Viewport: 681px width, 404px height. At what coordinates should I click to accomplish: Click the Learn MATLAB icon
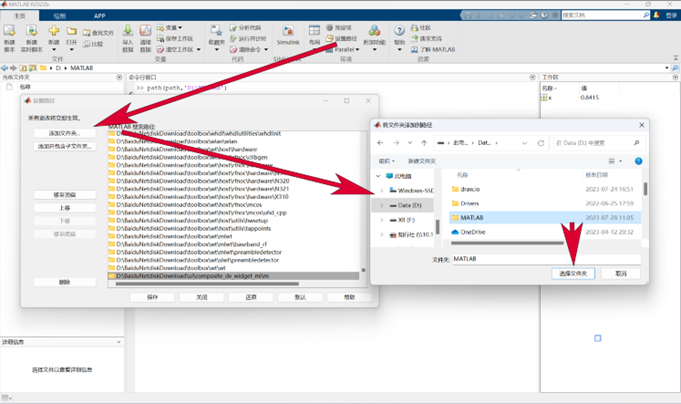tap(415, 50)
